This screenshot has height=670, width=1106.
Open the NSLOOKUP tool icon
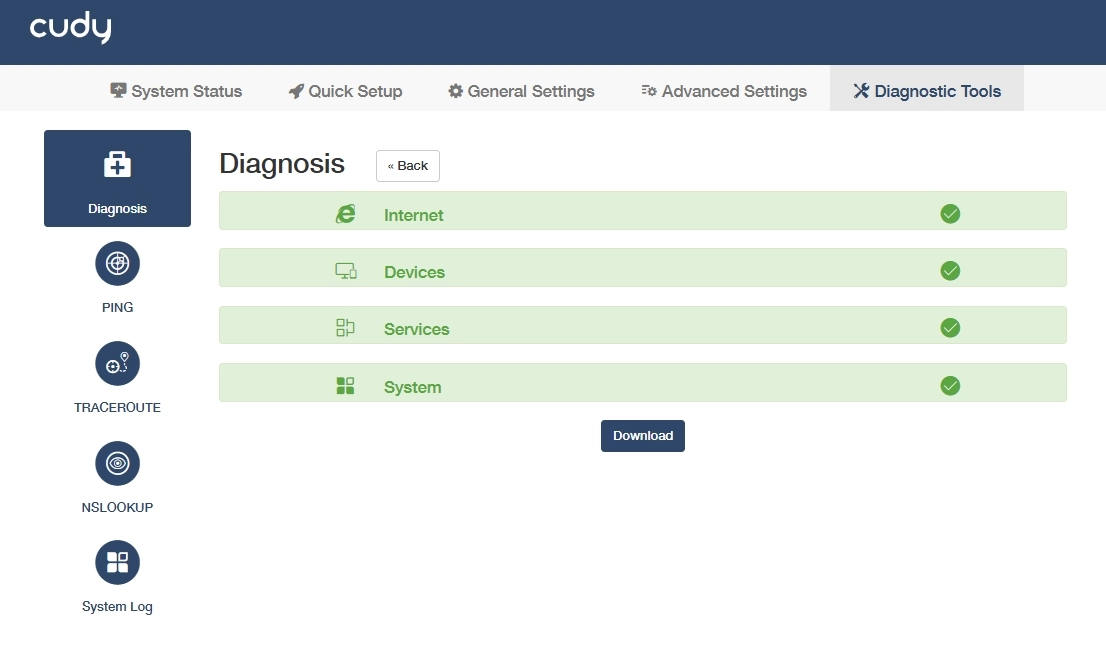coord(117,463)
